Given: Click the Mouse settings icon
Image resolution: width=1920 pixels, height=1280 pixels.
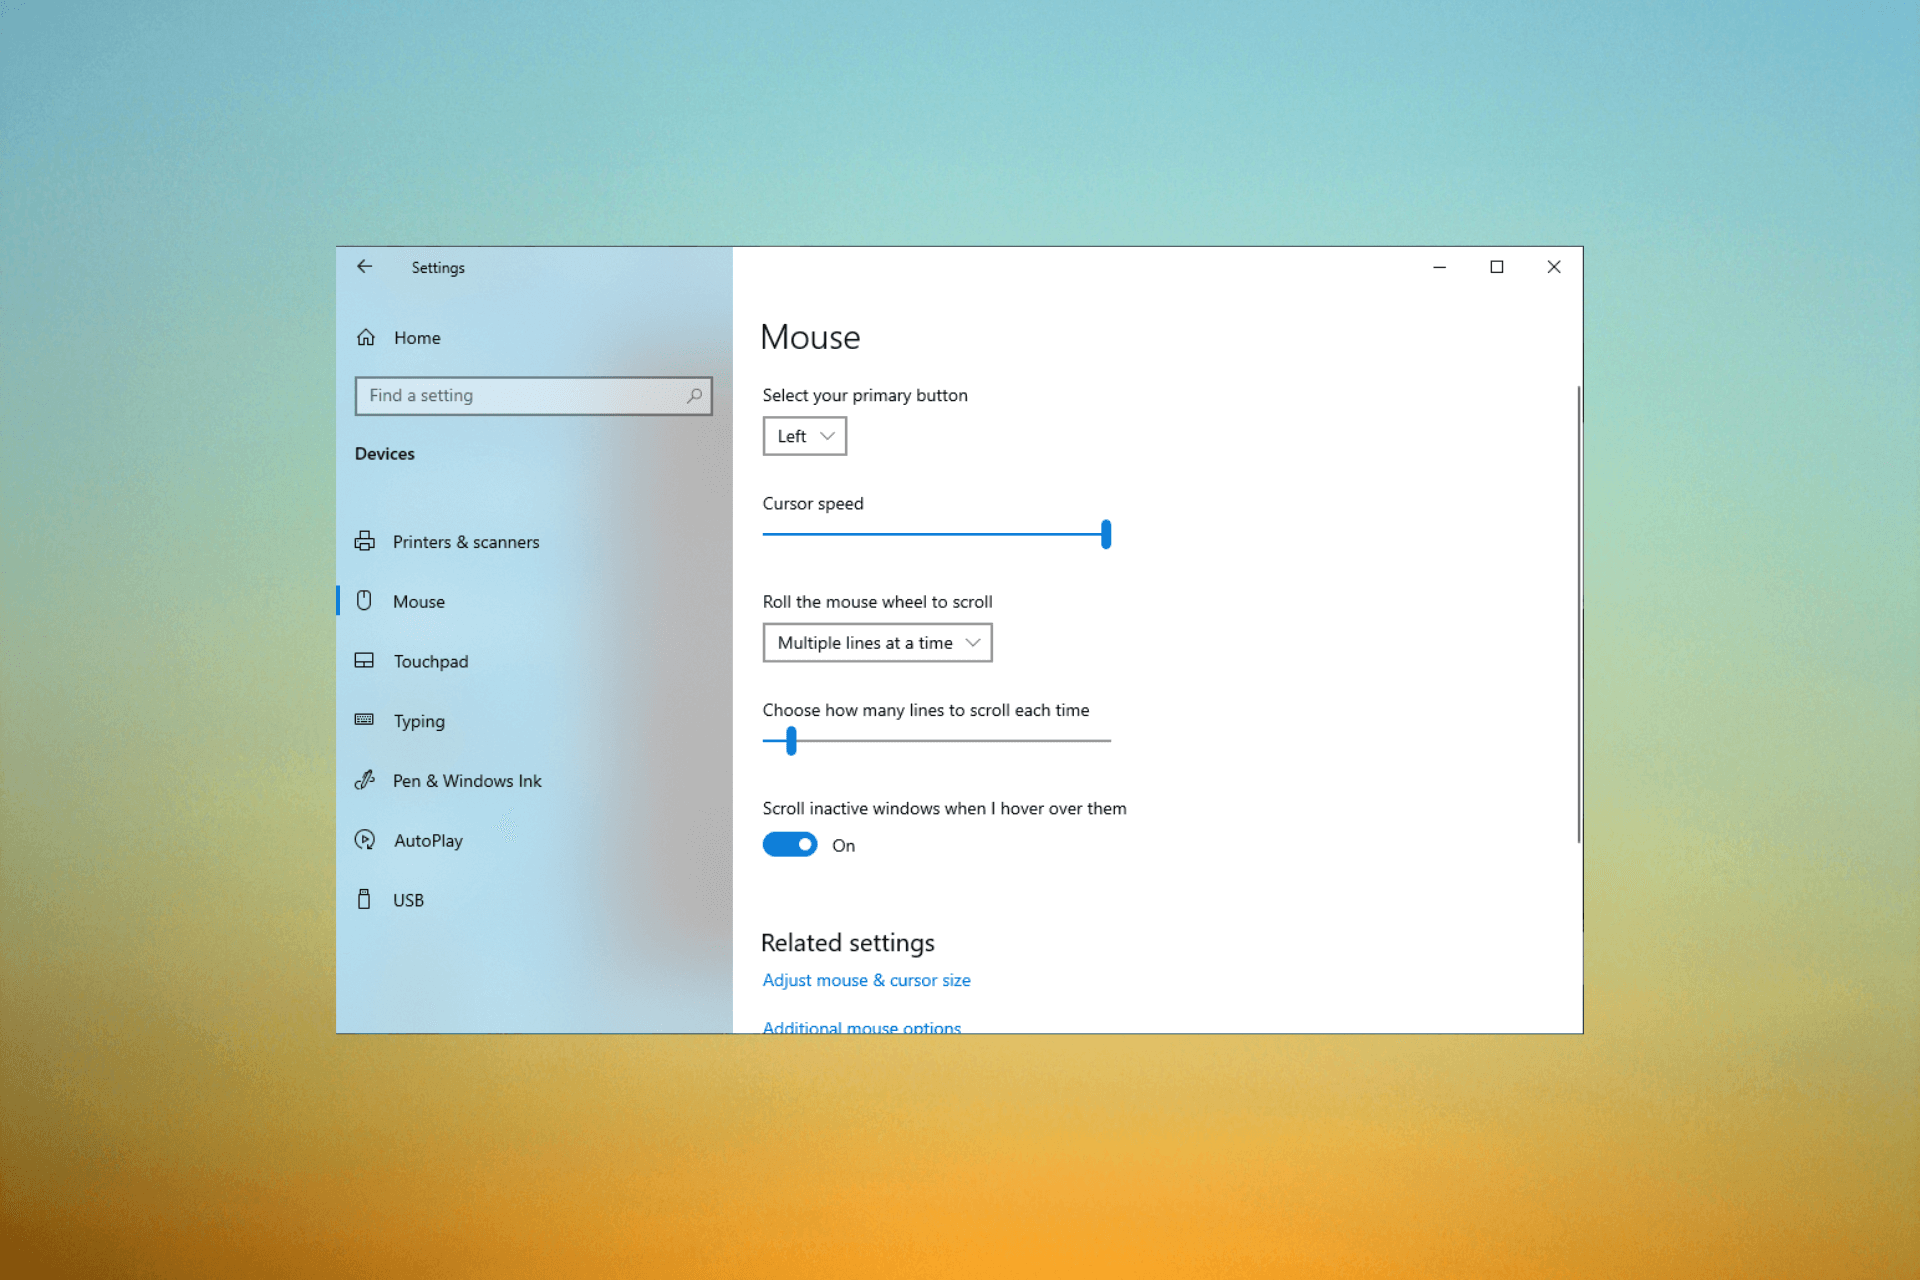Looking at the screenshot, I should pyautogui.click(x=369, y=601).
